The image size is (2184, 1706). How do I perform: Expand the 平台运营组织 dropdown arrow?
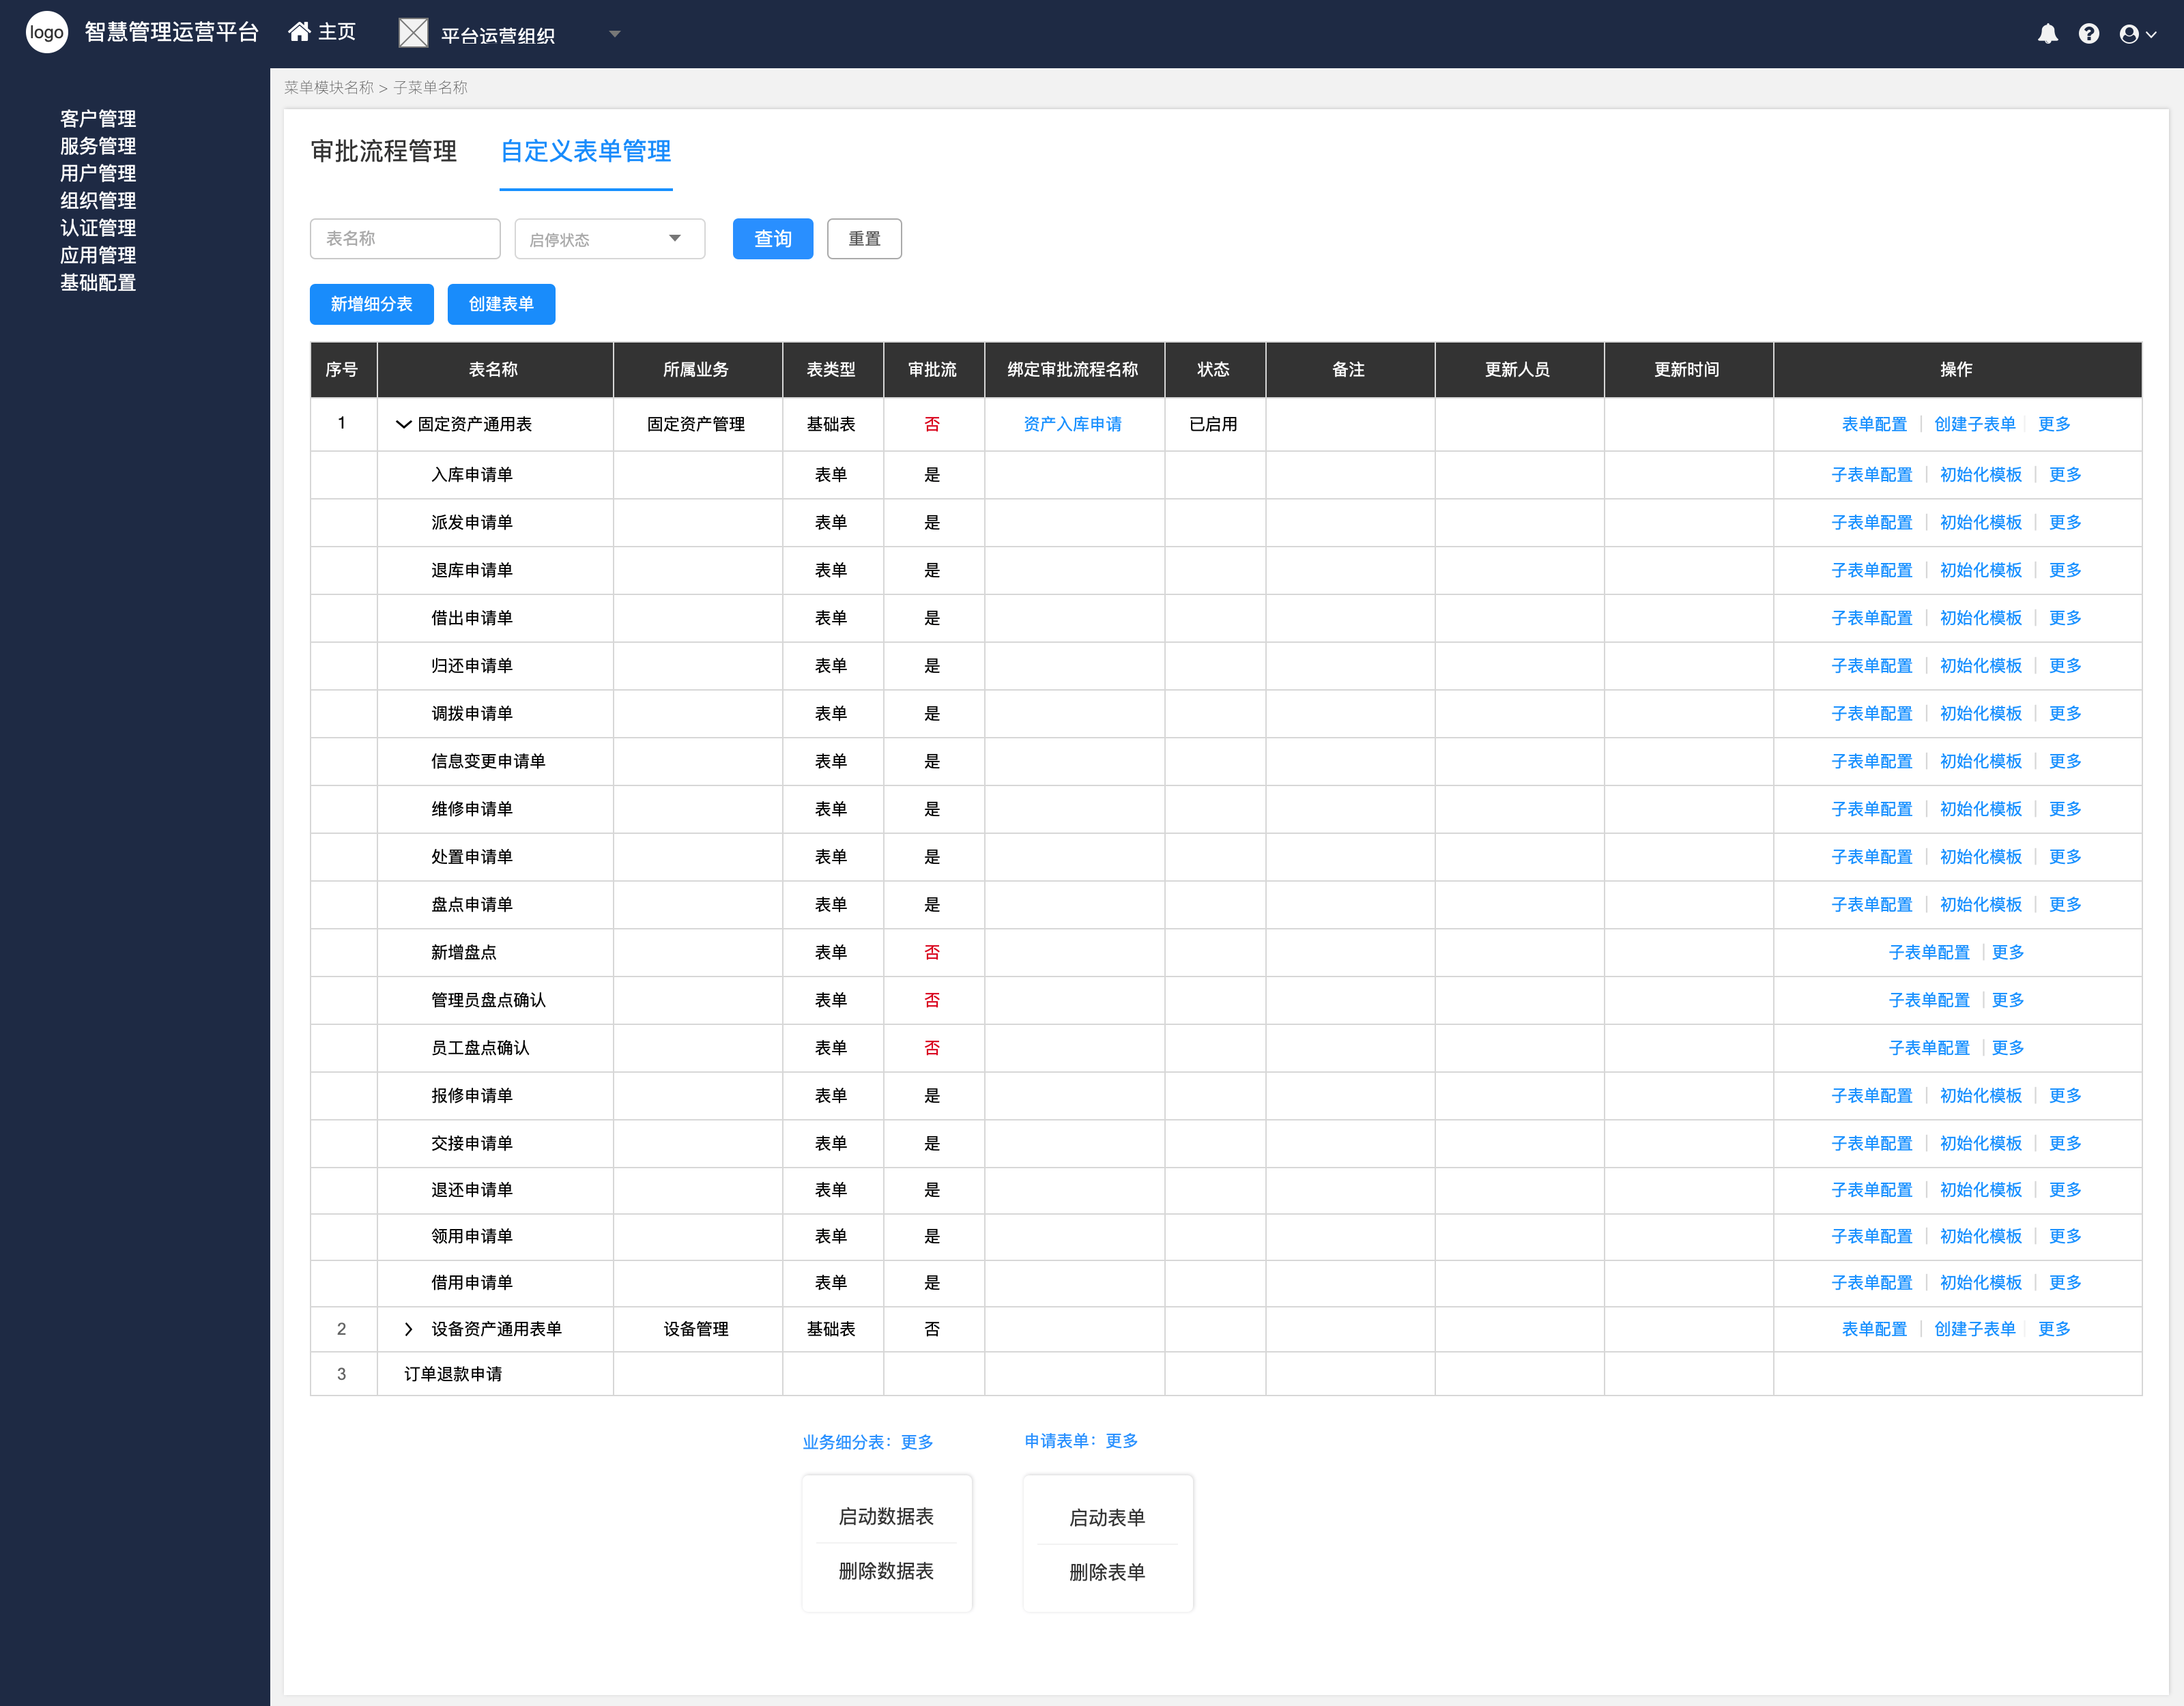tap(615, 34)
